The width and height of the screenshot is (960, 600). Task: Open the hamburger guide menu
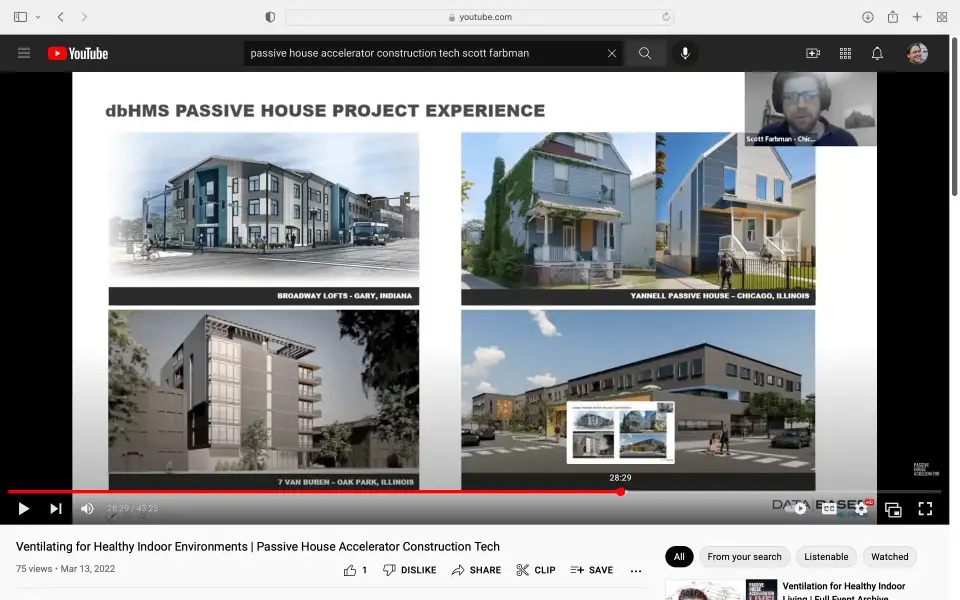[24, 53]
